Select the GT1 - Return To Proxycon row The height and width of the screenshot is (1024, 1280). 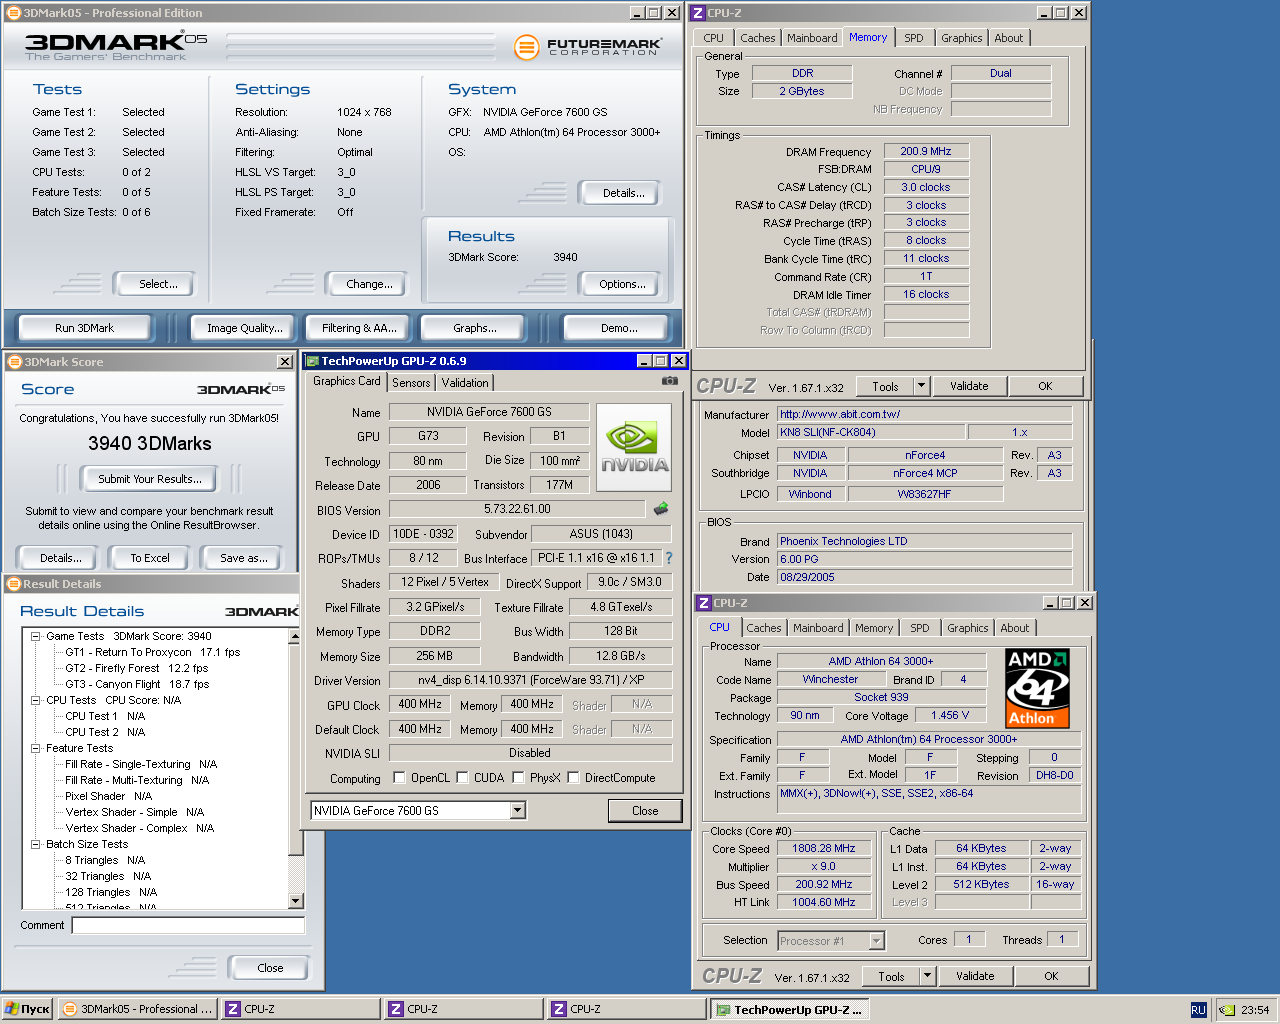pyautogui.click(x=153, y=652)
